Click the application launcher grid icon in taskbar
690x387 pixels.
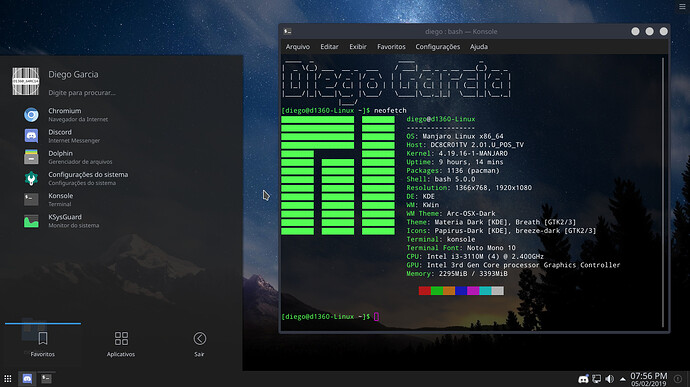pyautogui.click(x=8, y=378)
